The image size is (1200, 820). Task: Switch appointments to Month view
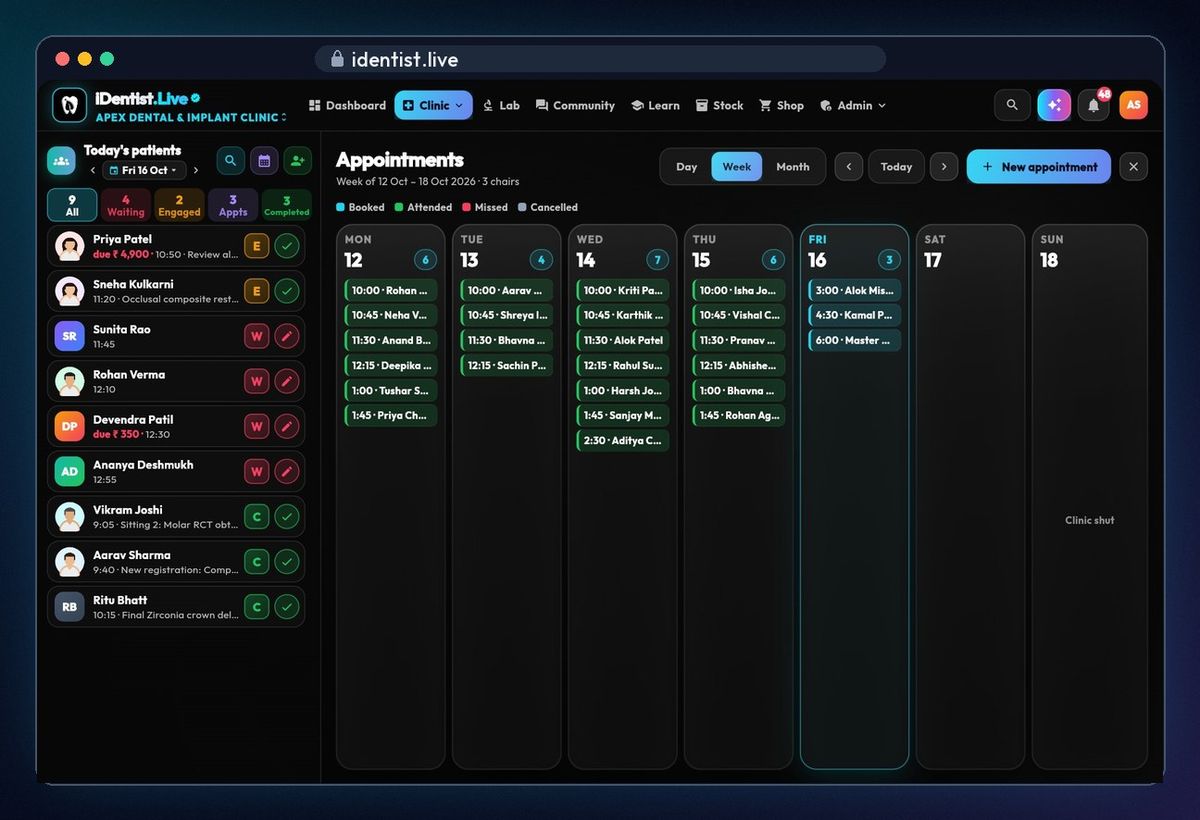pyautogui.click(x=793, y=167)
